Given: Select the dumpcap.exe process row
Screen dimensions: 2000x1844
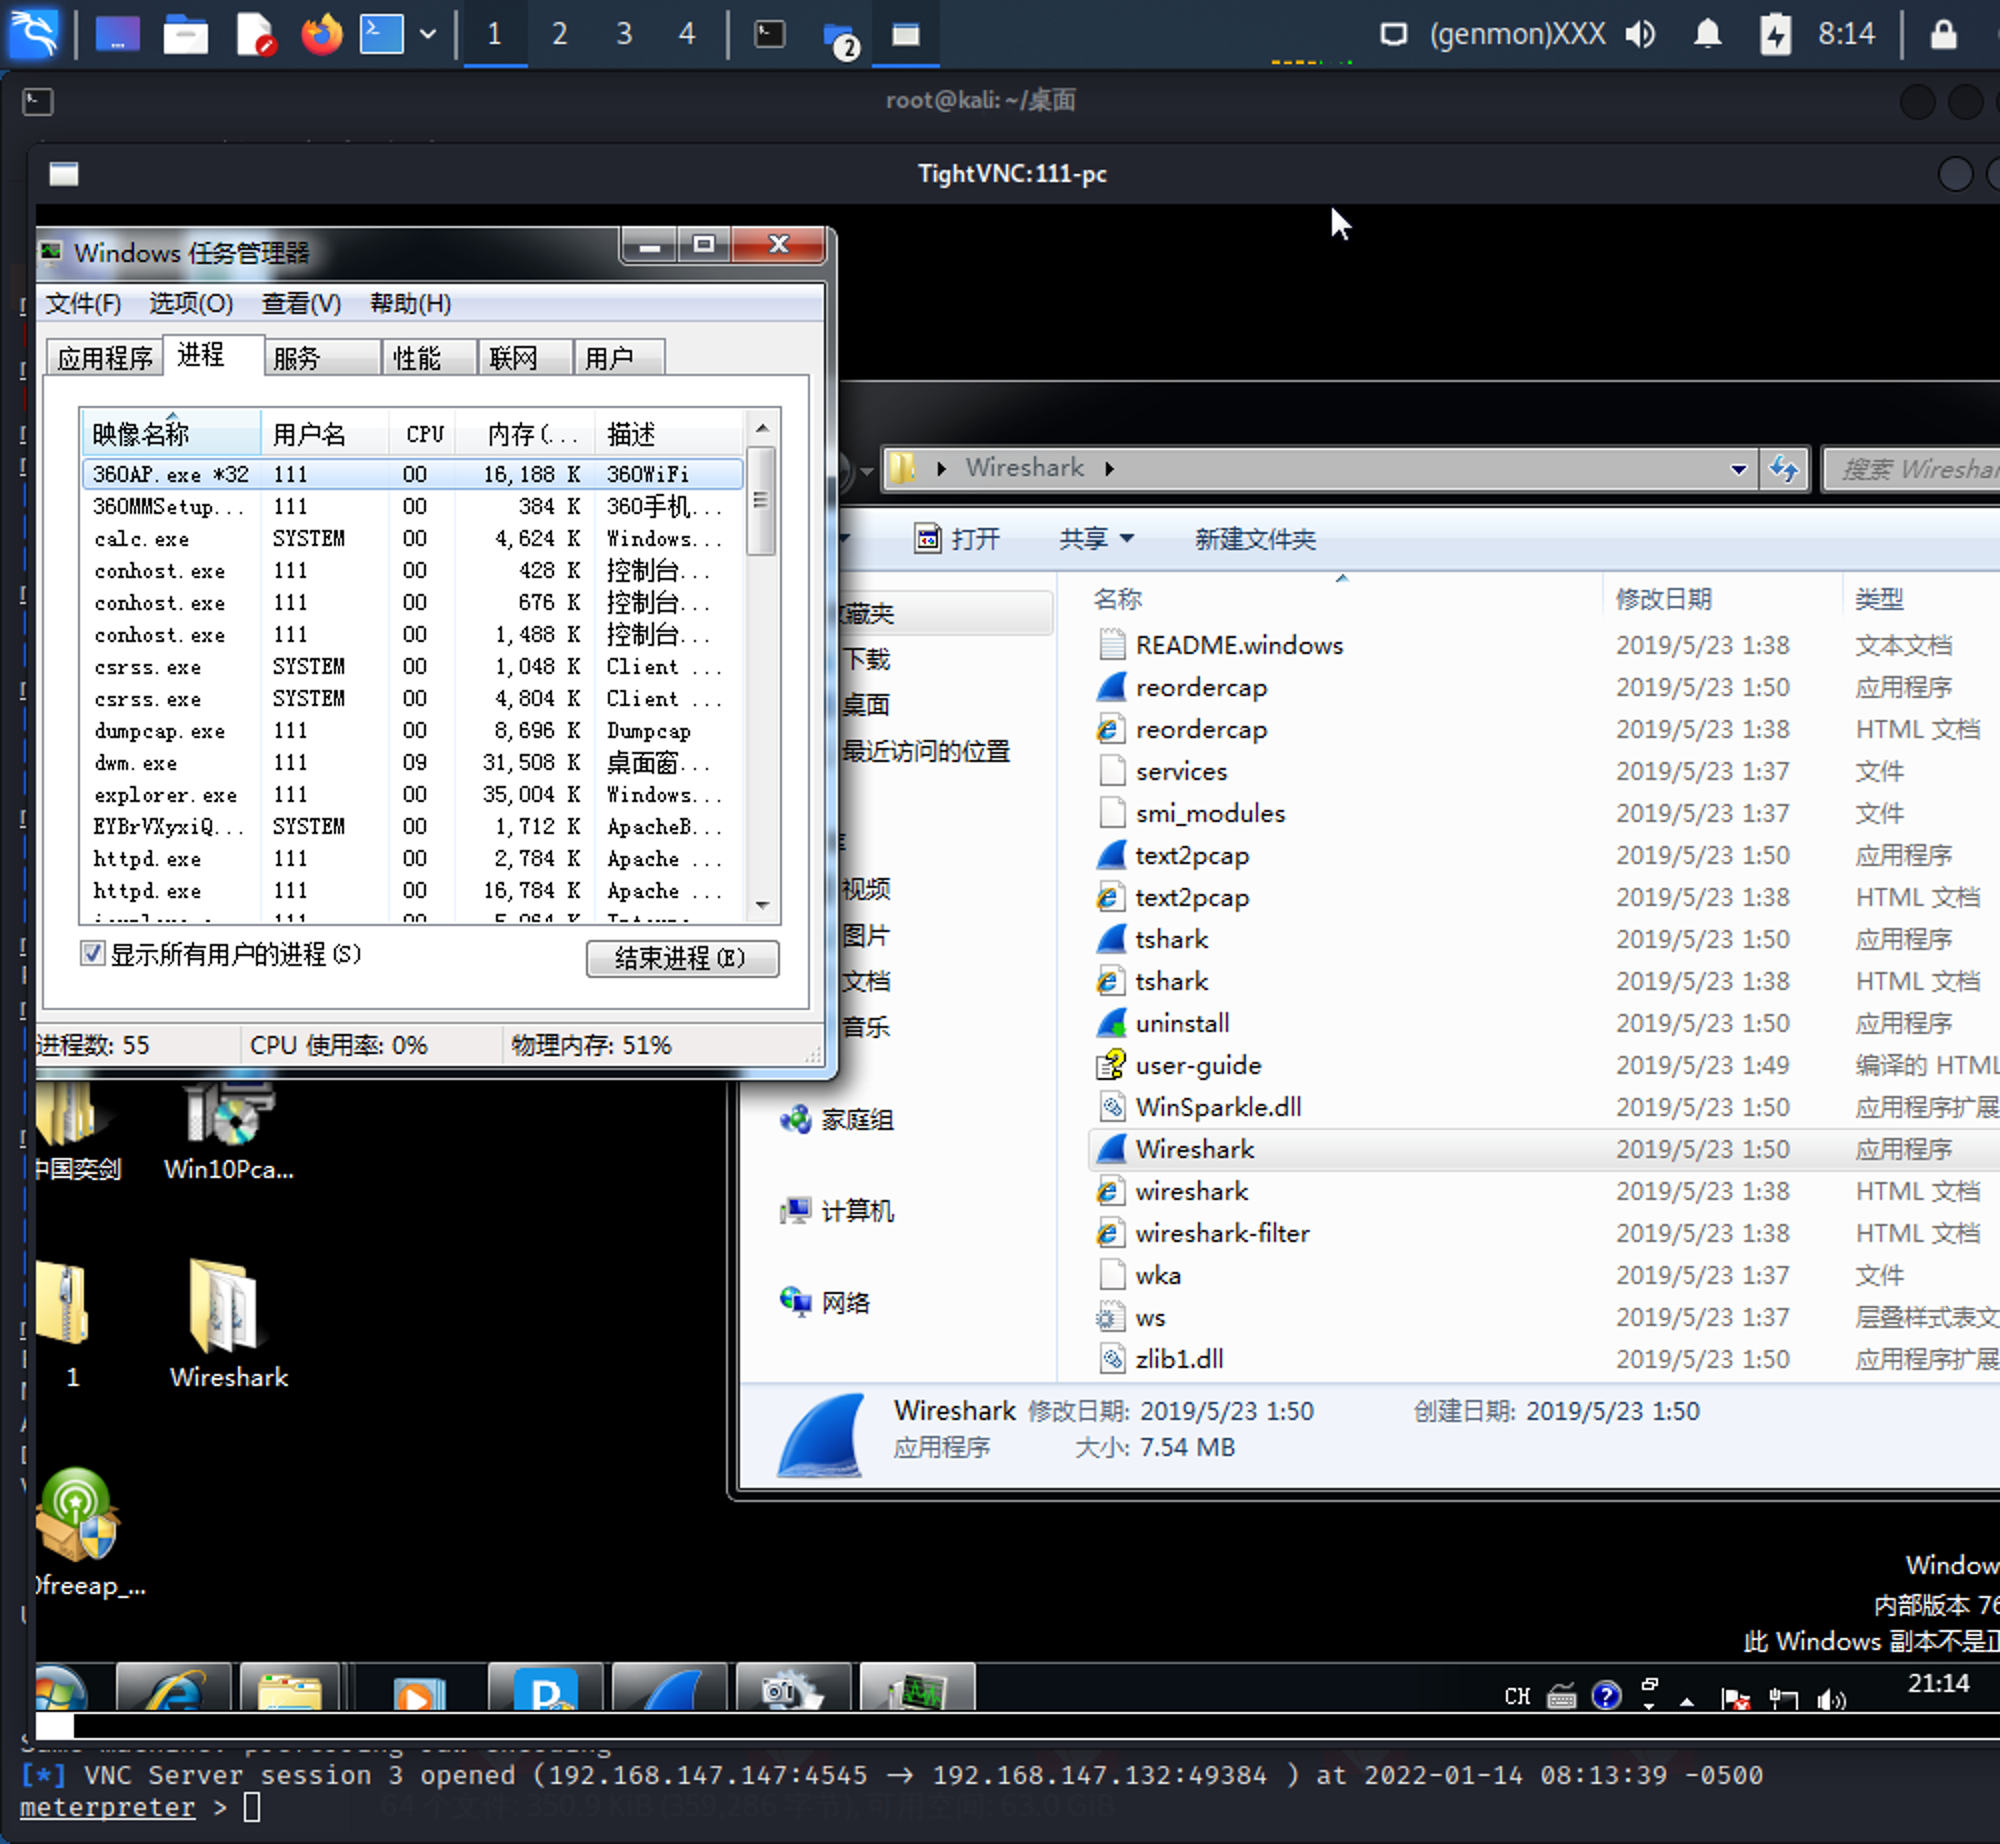Looking at the screenshot, I should point(412,730).
